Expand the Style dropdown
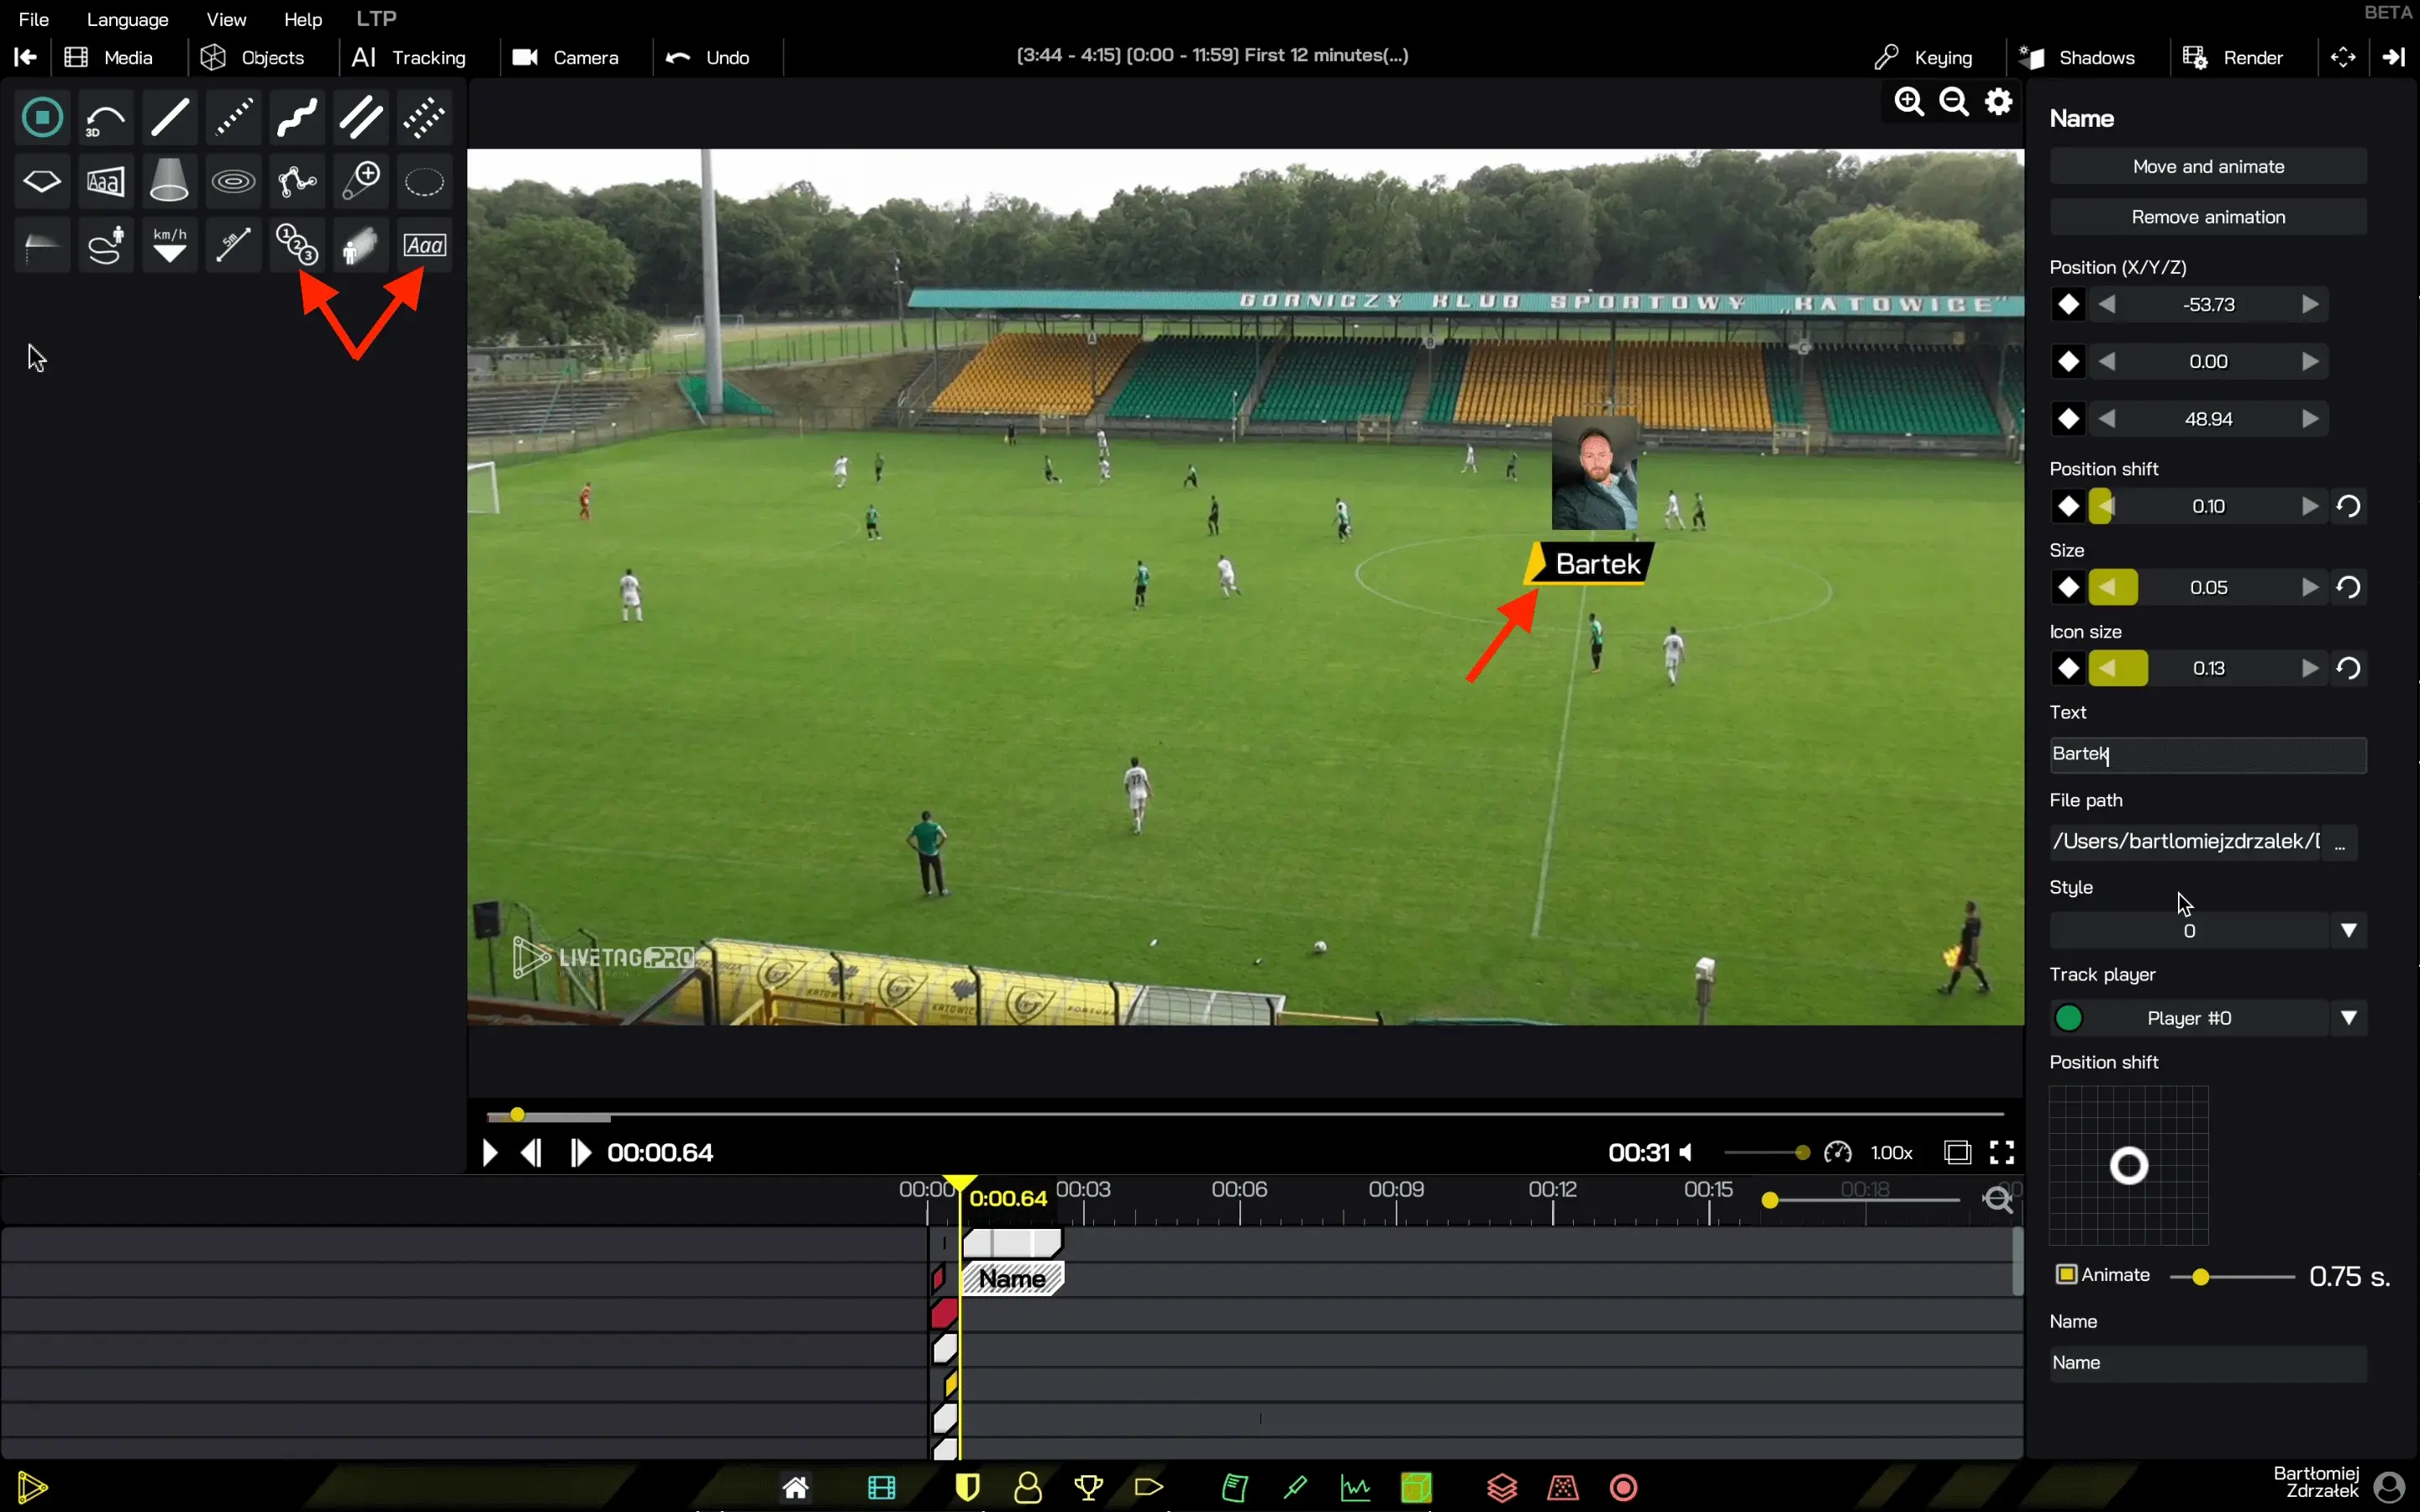This screenshot has width=2420, height=1512. [x=2348, y=931]
